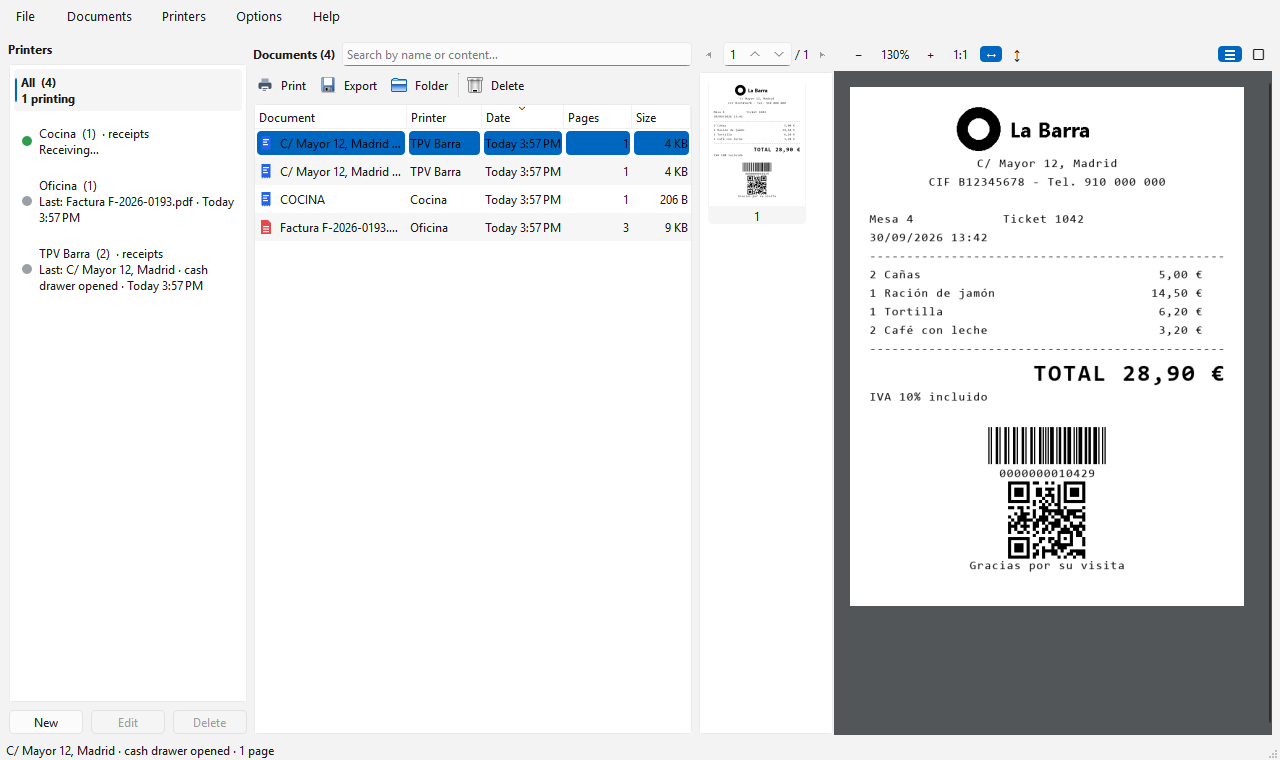
Task: Click the grey status dot beside Oficina printer
Action: (x=27, y=202)
